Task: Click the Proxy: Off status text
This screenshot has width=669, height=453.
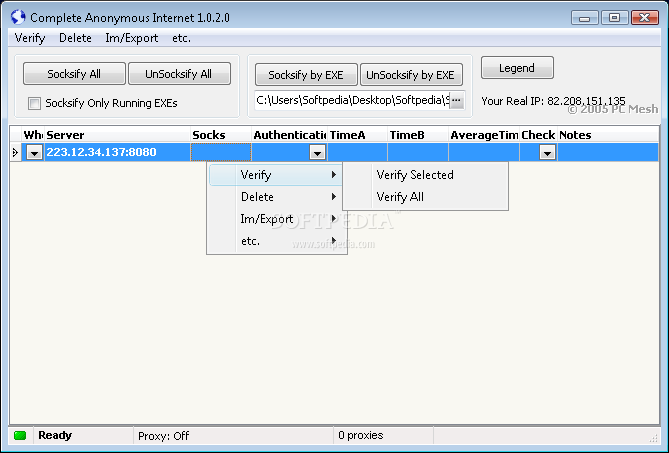Action: click(163, 436)
